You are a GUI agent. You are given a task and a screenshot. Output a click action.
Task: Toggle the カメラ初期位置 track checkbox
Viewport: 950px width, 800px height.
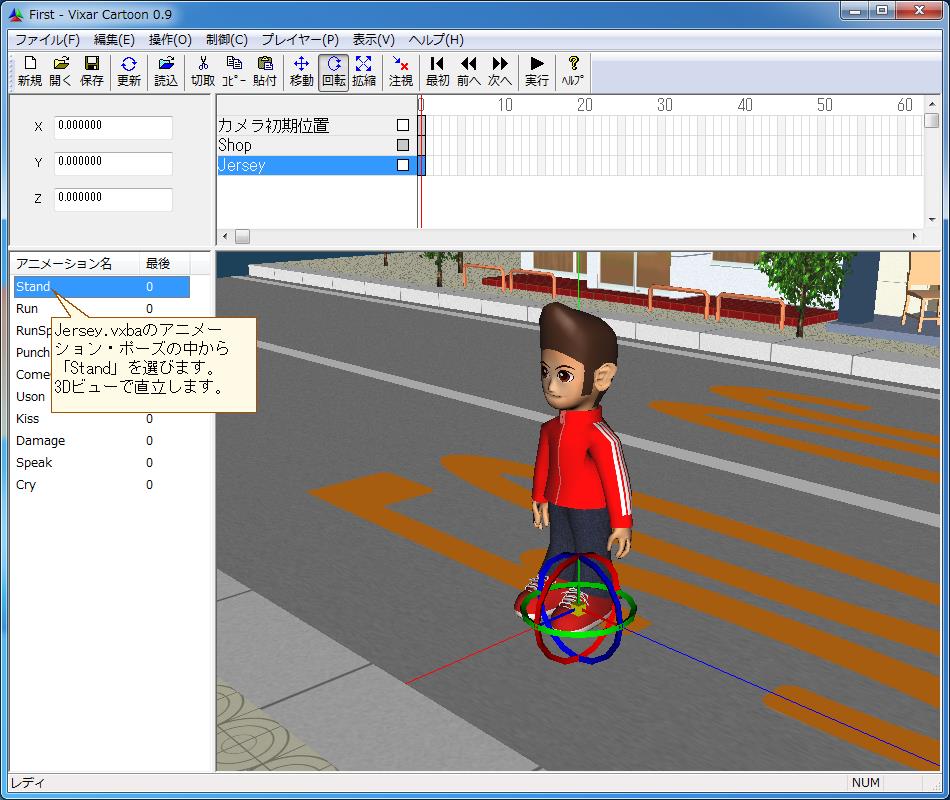[403, 126]
